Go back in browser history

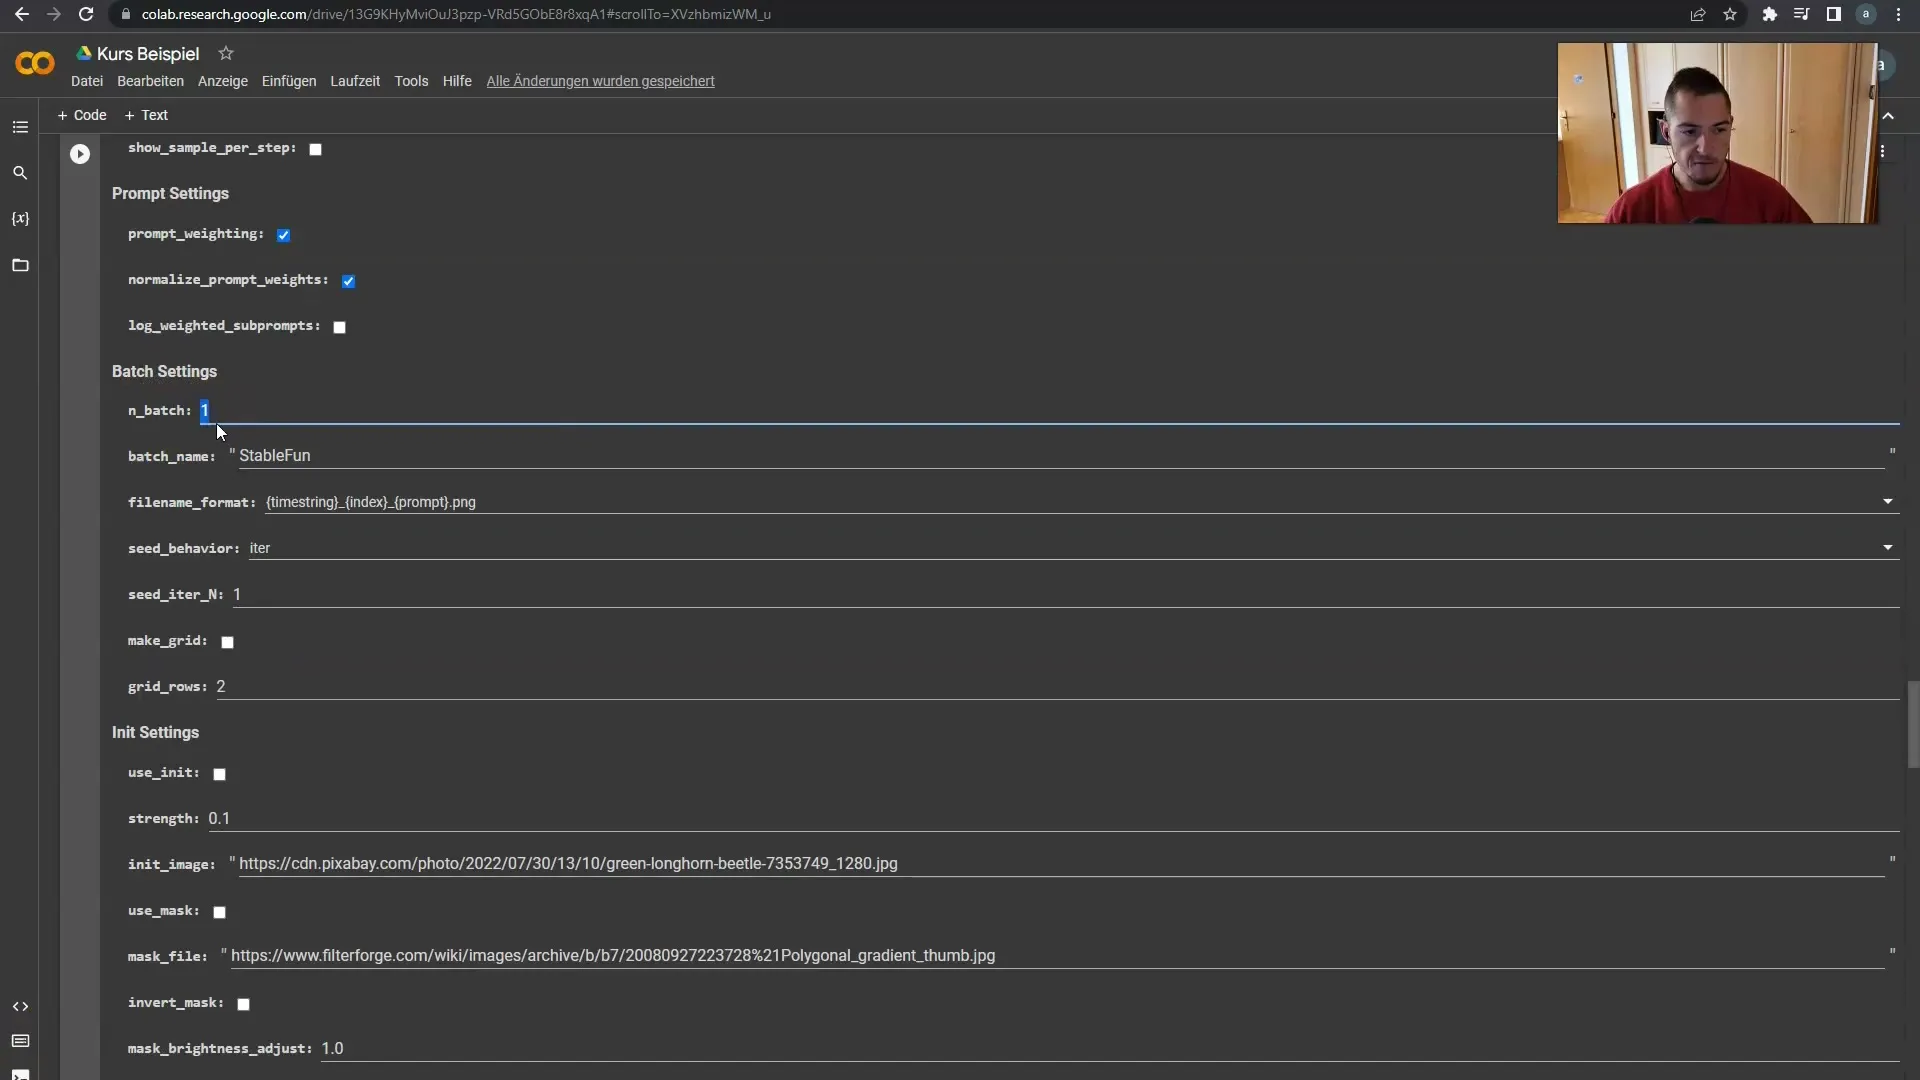tap(22, 14)
